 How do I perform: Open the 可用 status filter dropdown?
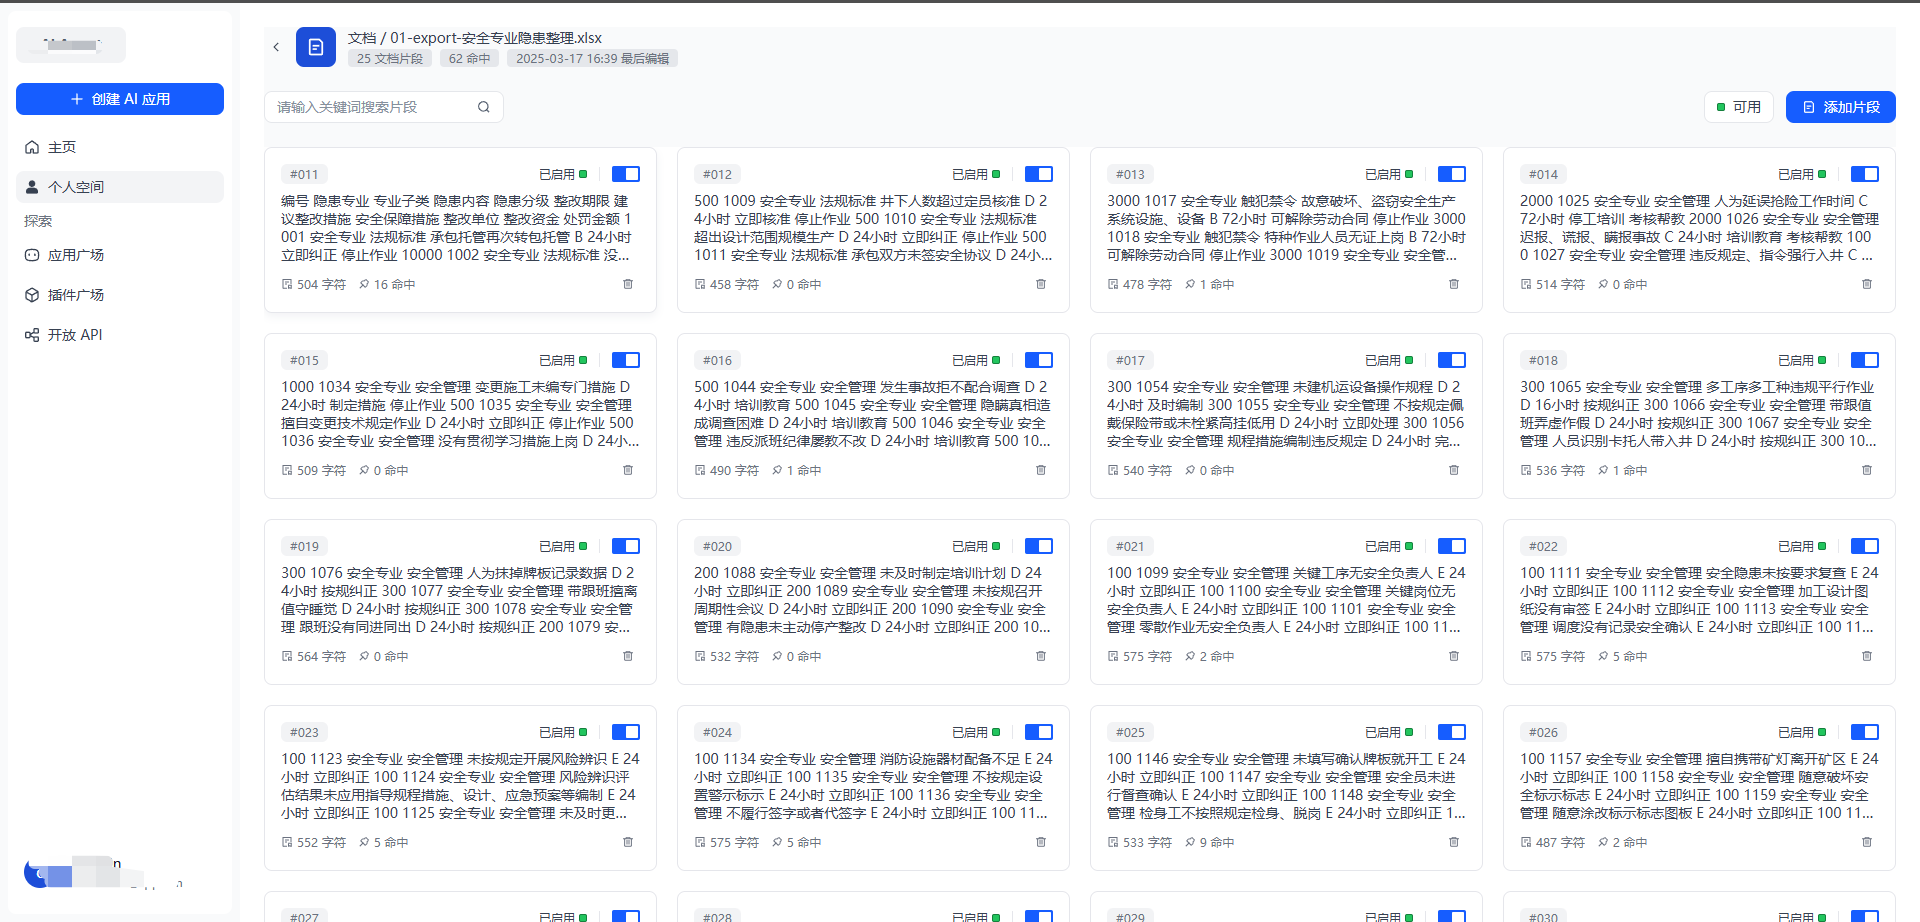coord(1739,107)
